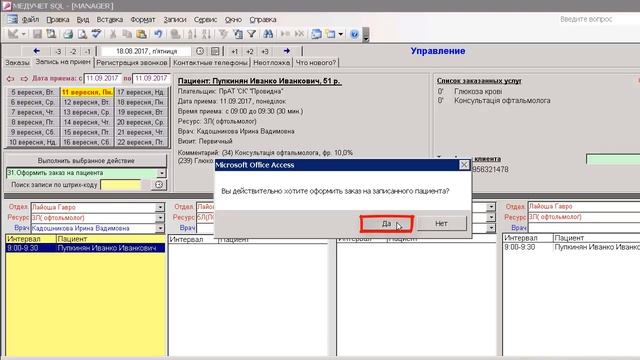Screen dimensions: 640x360
Task: Sort ascending with the toolbar icon
Action: pos(192,34)
